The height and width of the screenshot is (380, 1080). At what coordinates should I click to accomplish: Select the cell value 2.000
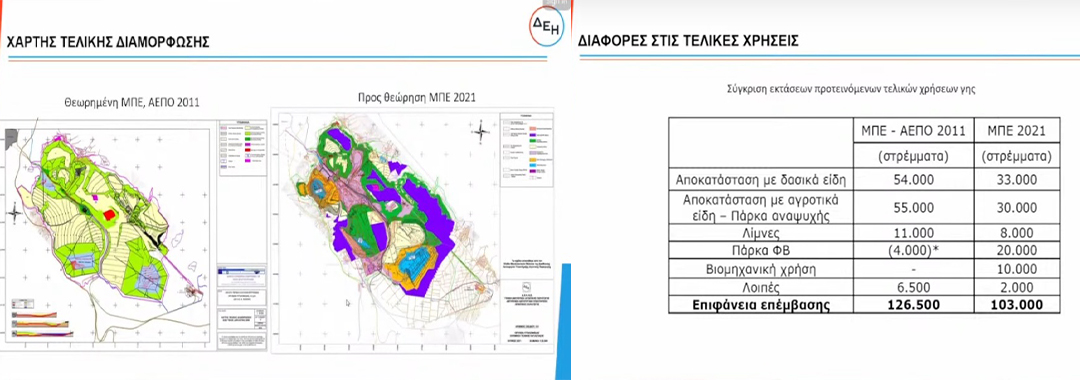(1016, 286)
